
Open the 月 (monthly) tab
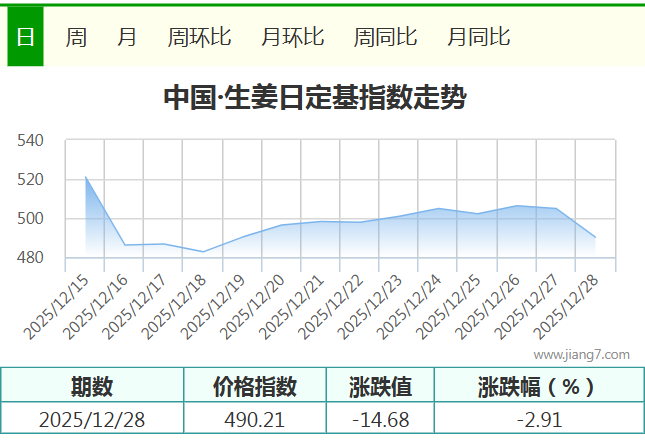[x=127, y=37]
